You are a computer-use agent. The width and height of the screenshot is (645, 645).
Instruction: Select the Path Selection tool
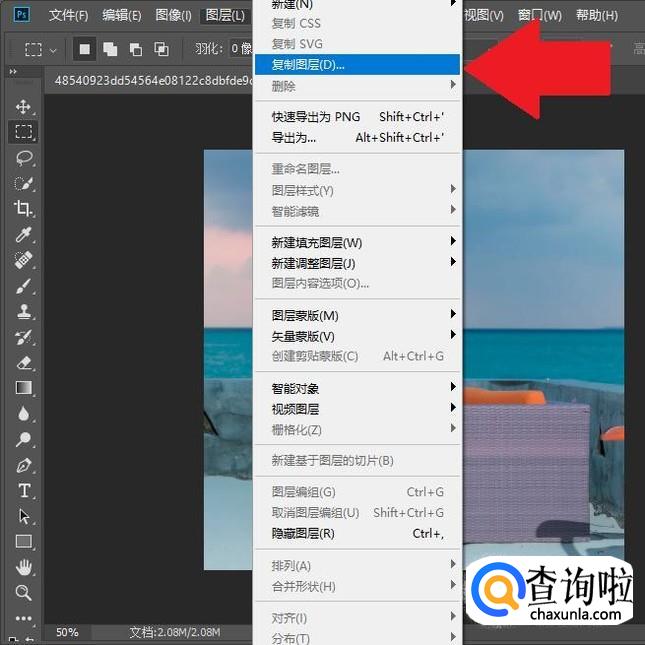(x=24, y=516)
